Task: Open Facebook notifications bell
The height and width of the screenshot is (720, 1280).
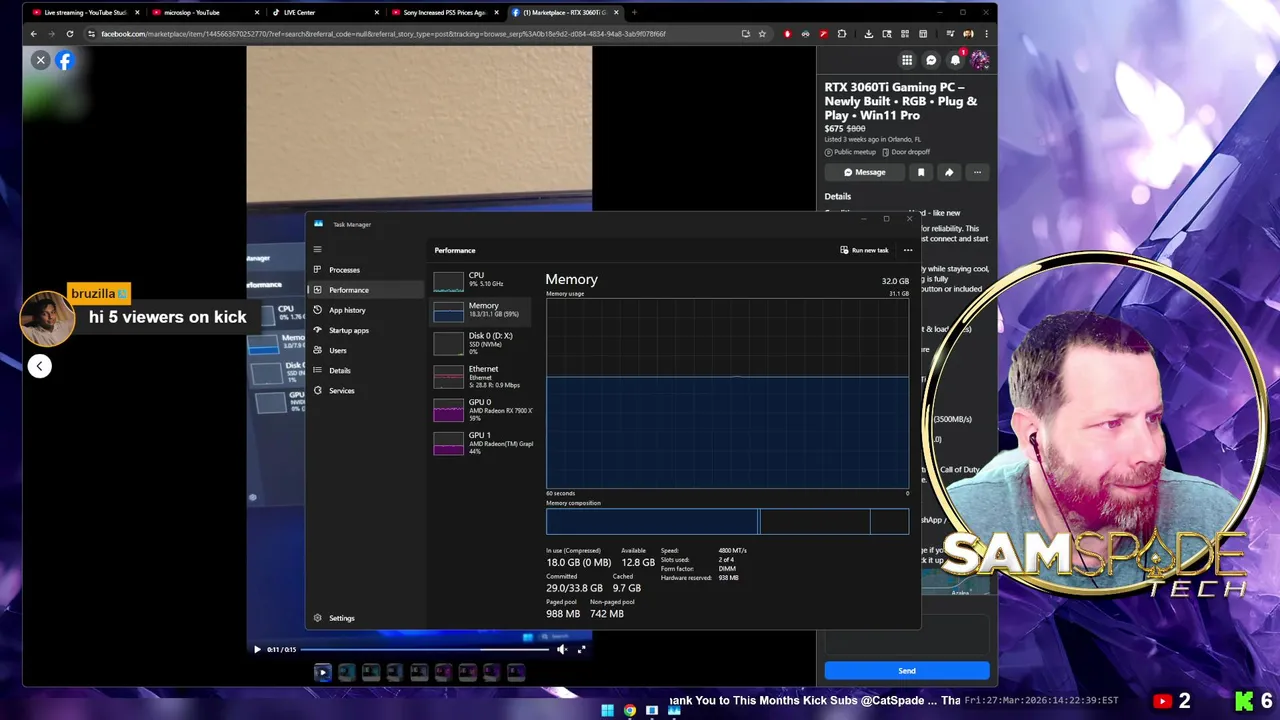Action: click(956, 60)
